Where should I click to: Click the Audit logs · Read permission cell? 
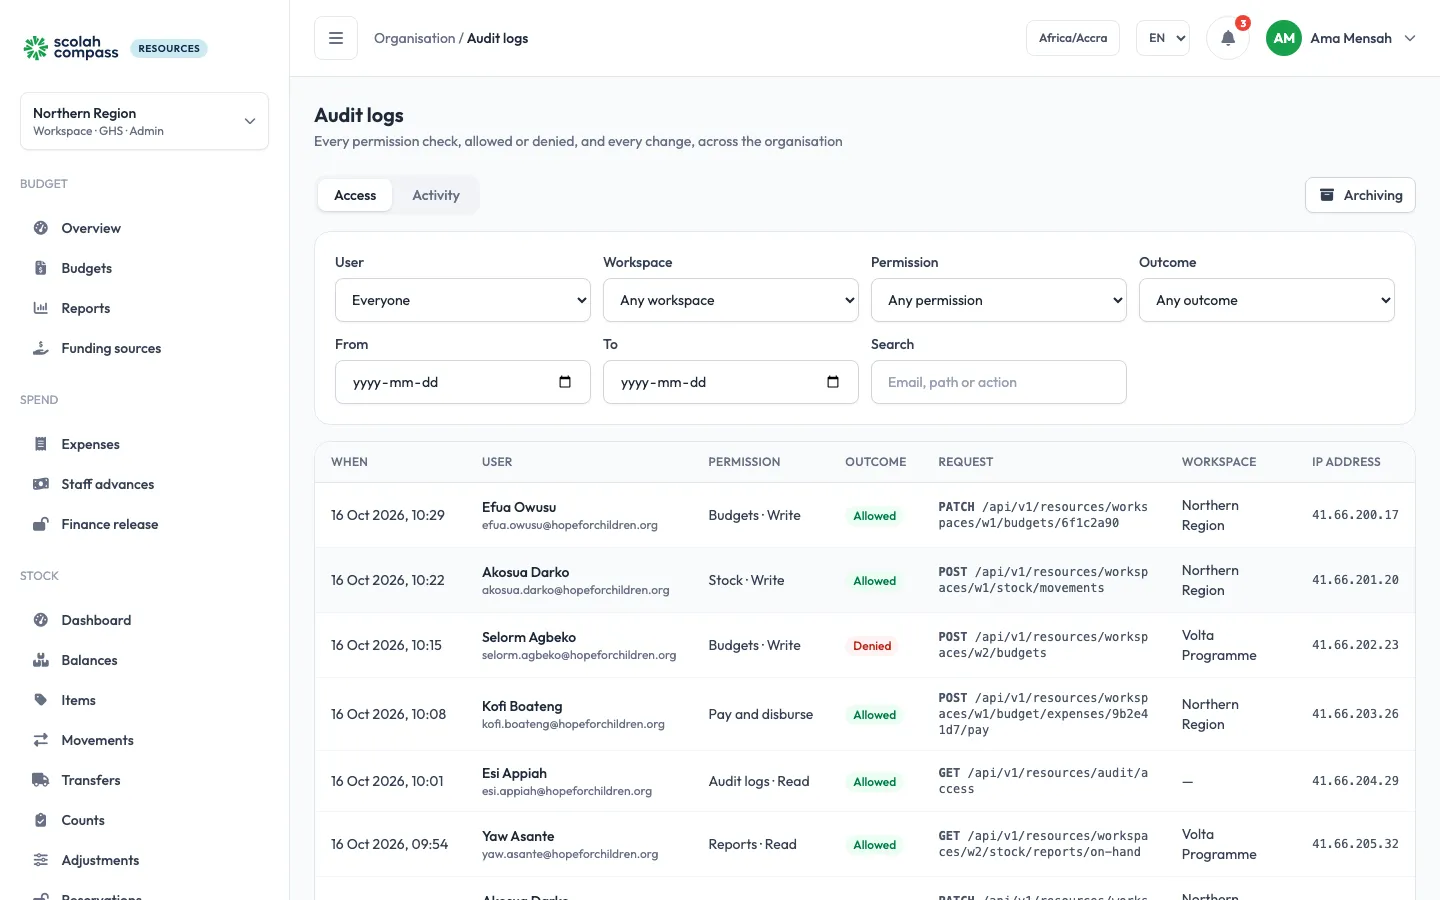[759, 781]
